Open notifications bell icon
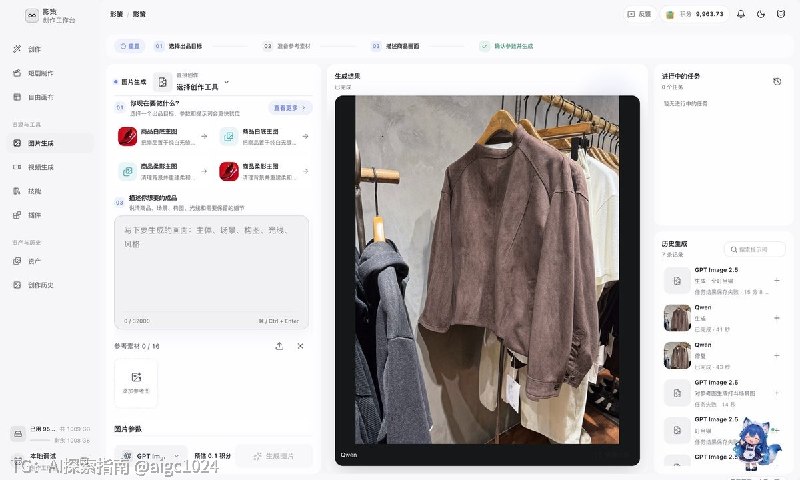This screenshot has height=480, width=800. (741, 14)
